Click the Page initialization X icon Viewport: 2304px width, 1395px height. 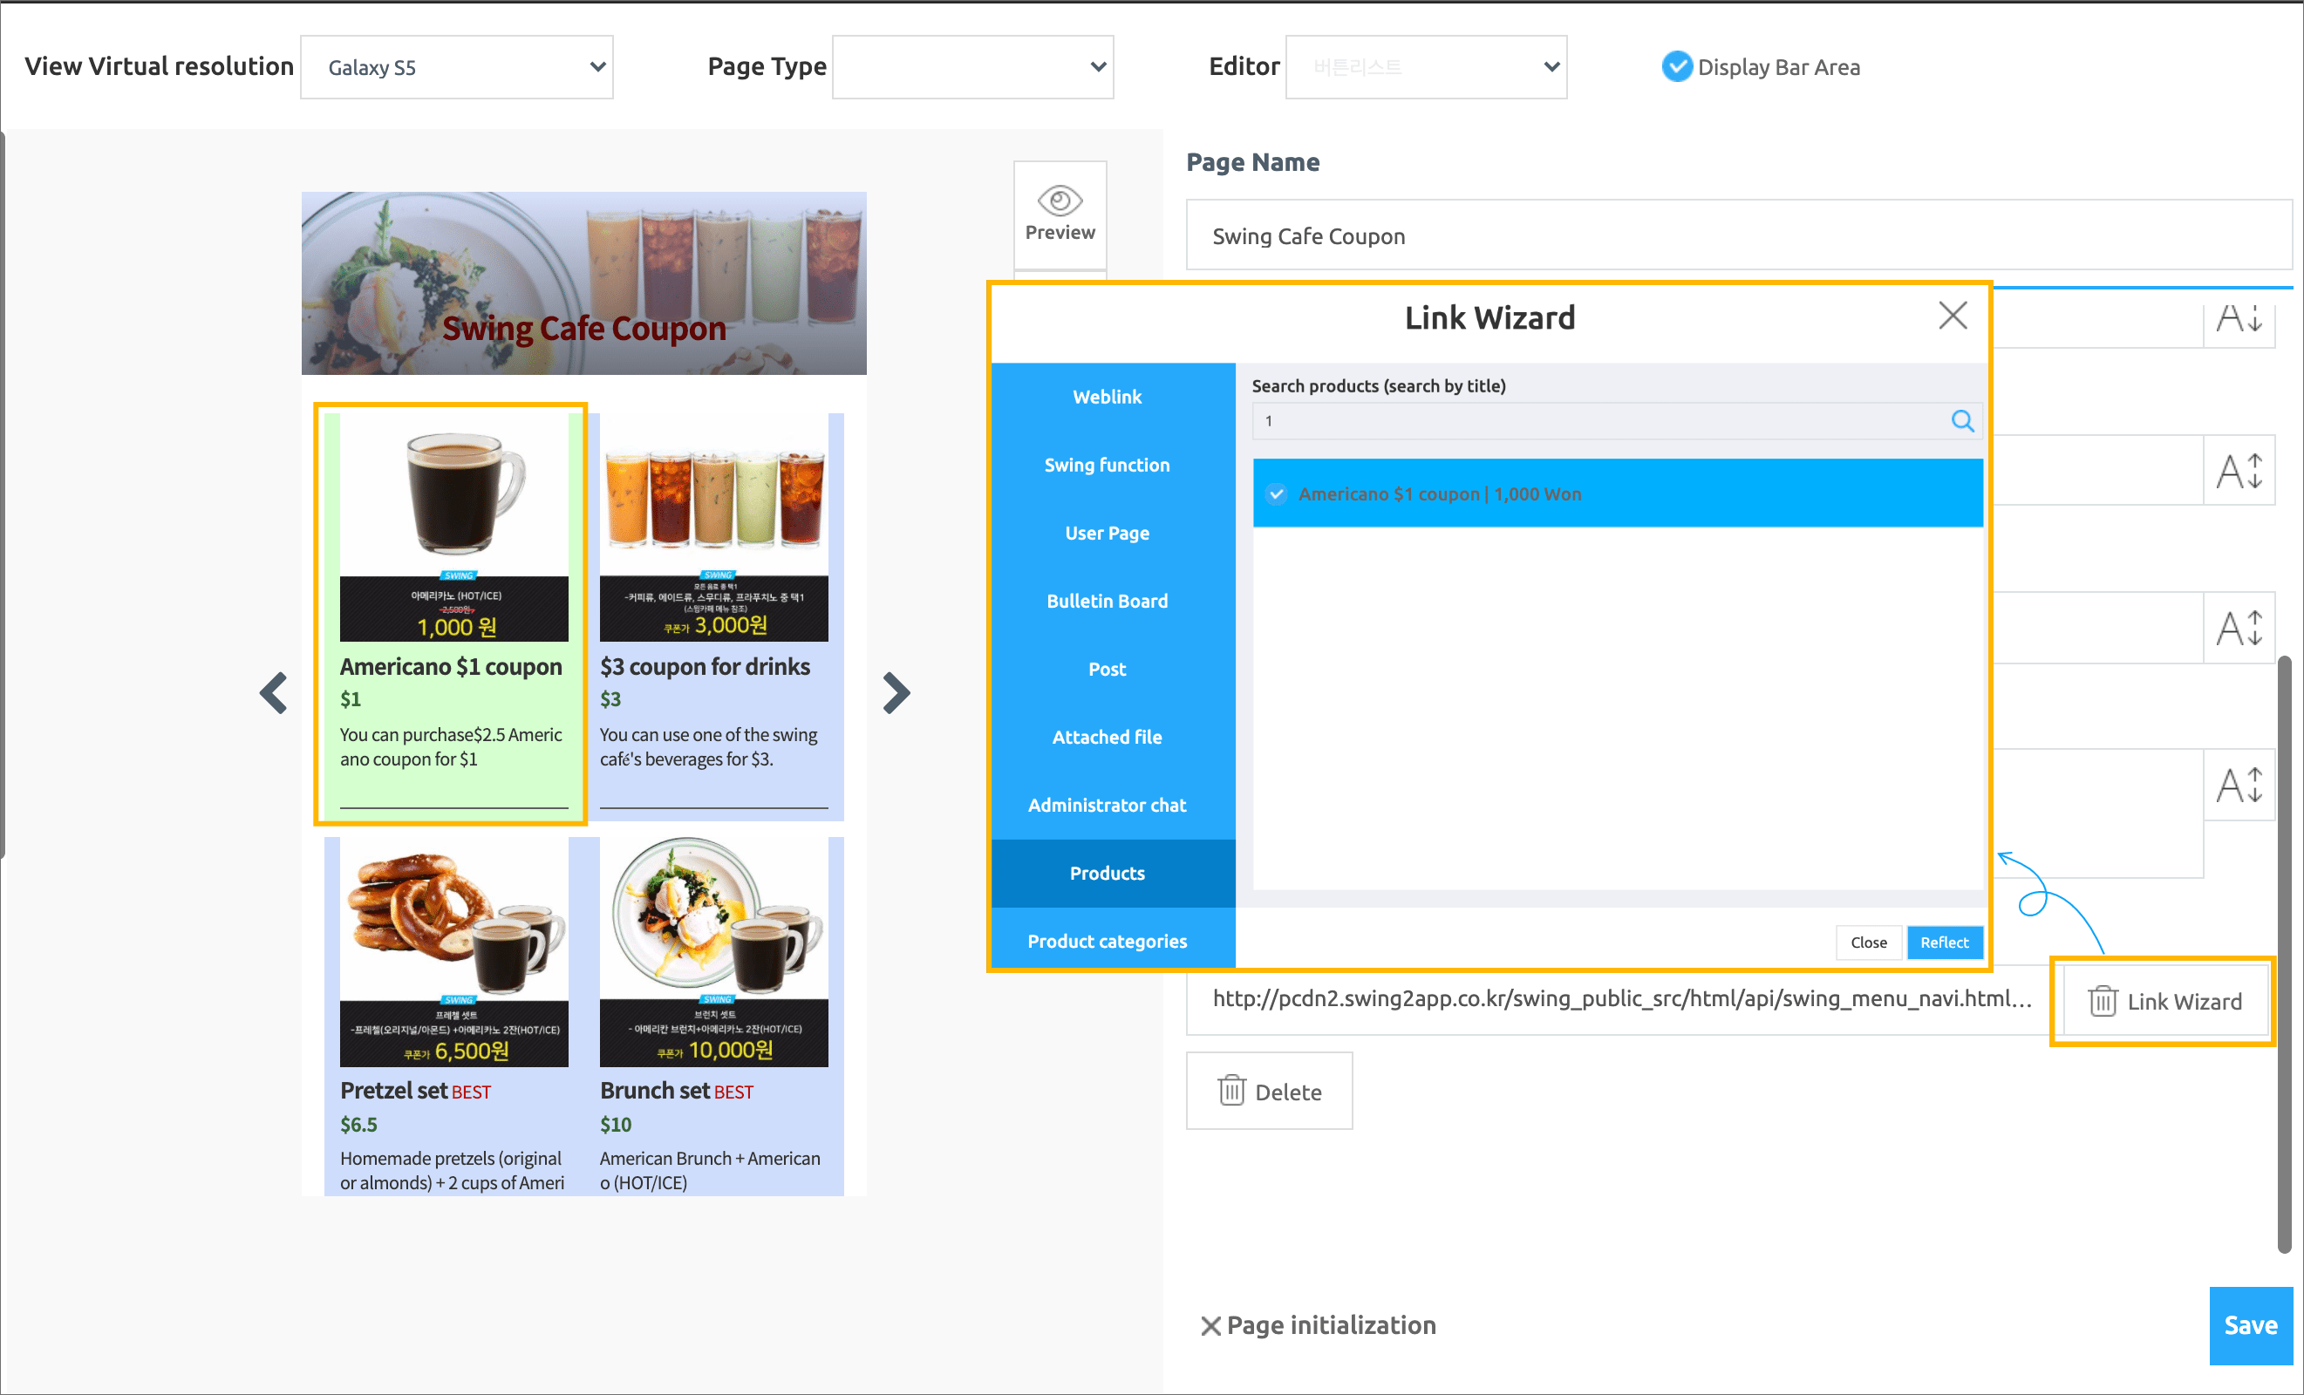click(x=1210, y=1326)
